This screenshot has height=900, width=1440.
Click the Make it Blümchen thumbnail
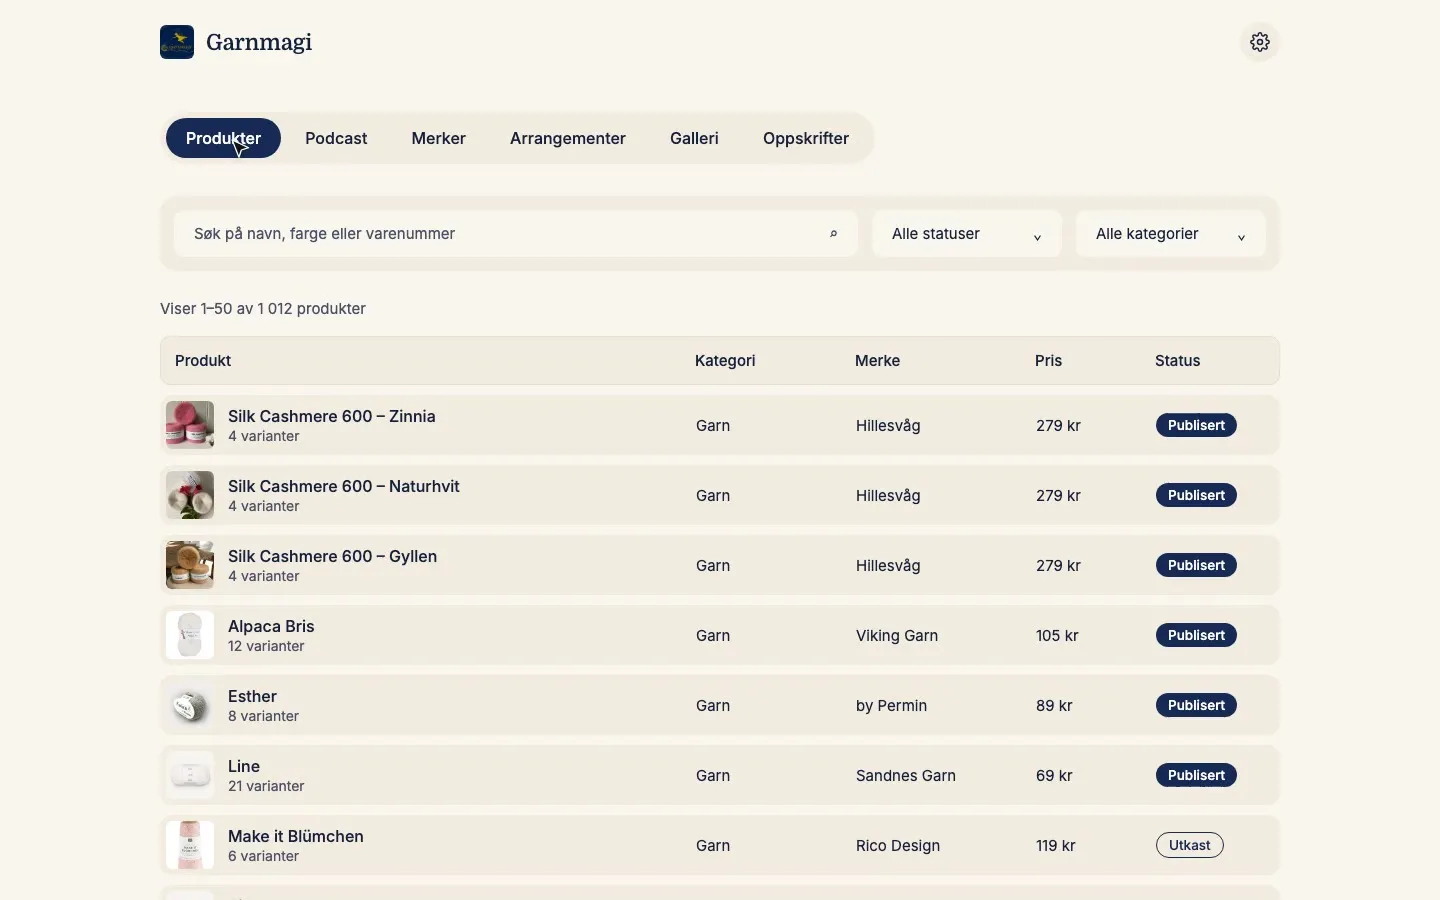pos(190,845)
